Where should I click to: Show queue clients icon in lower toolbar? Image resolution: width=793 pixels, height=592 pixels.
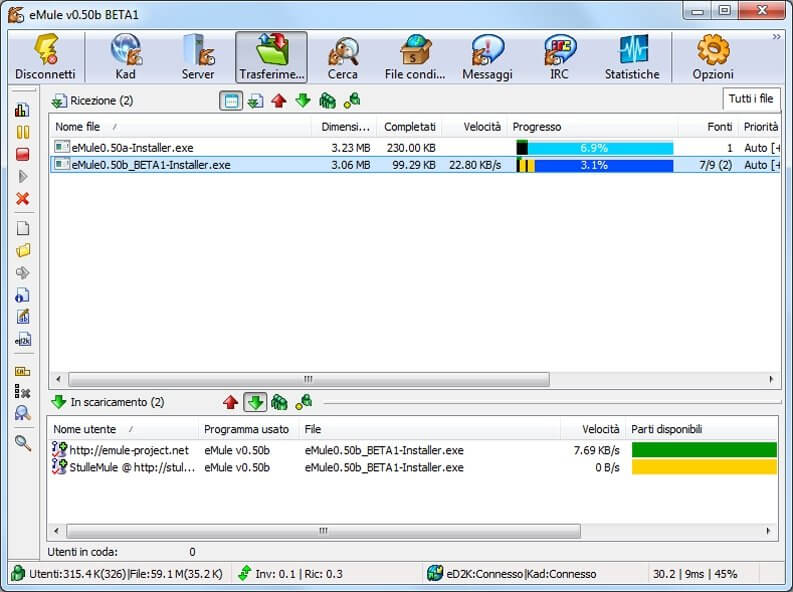(x=279, y=402)
